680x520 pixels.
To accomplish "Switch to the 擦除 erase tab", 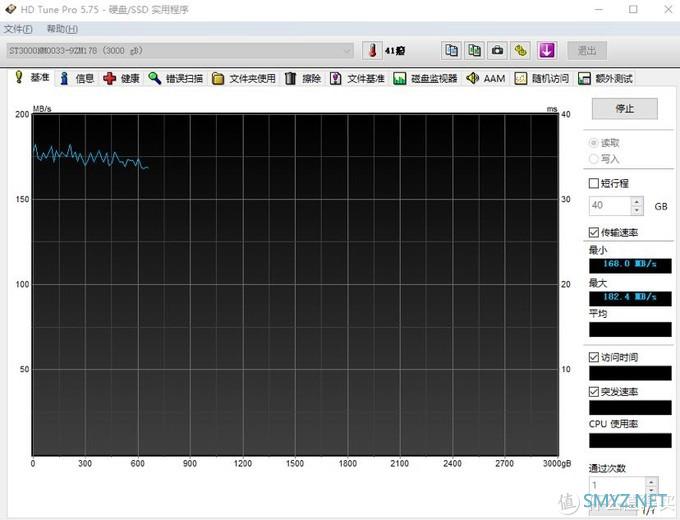I will click(x=303, y=78).
